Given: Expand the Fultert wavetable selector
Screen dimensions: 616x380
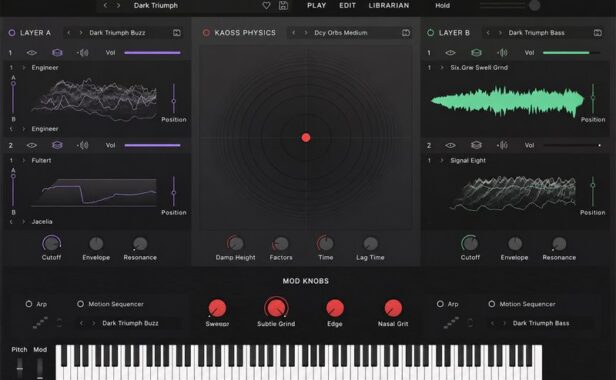Looking at the screenshot, I should (24, 160).
